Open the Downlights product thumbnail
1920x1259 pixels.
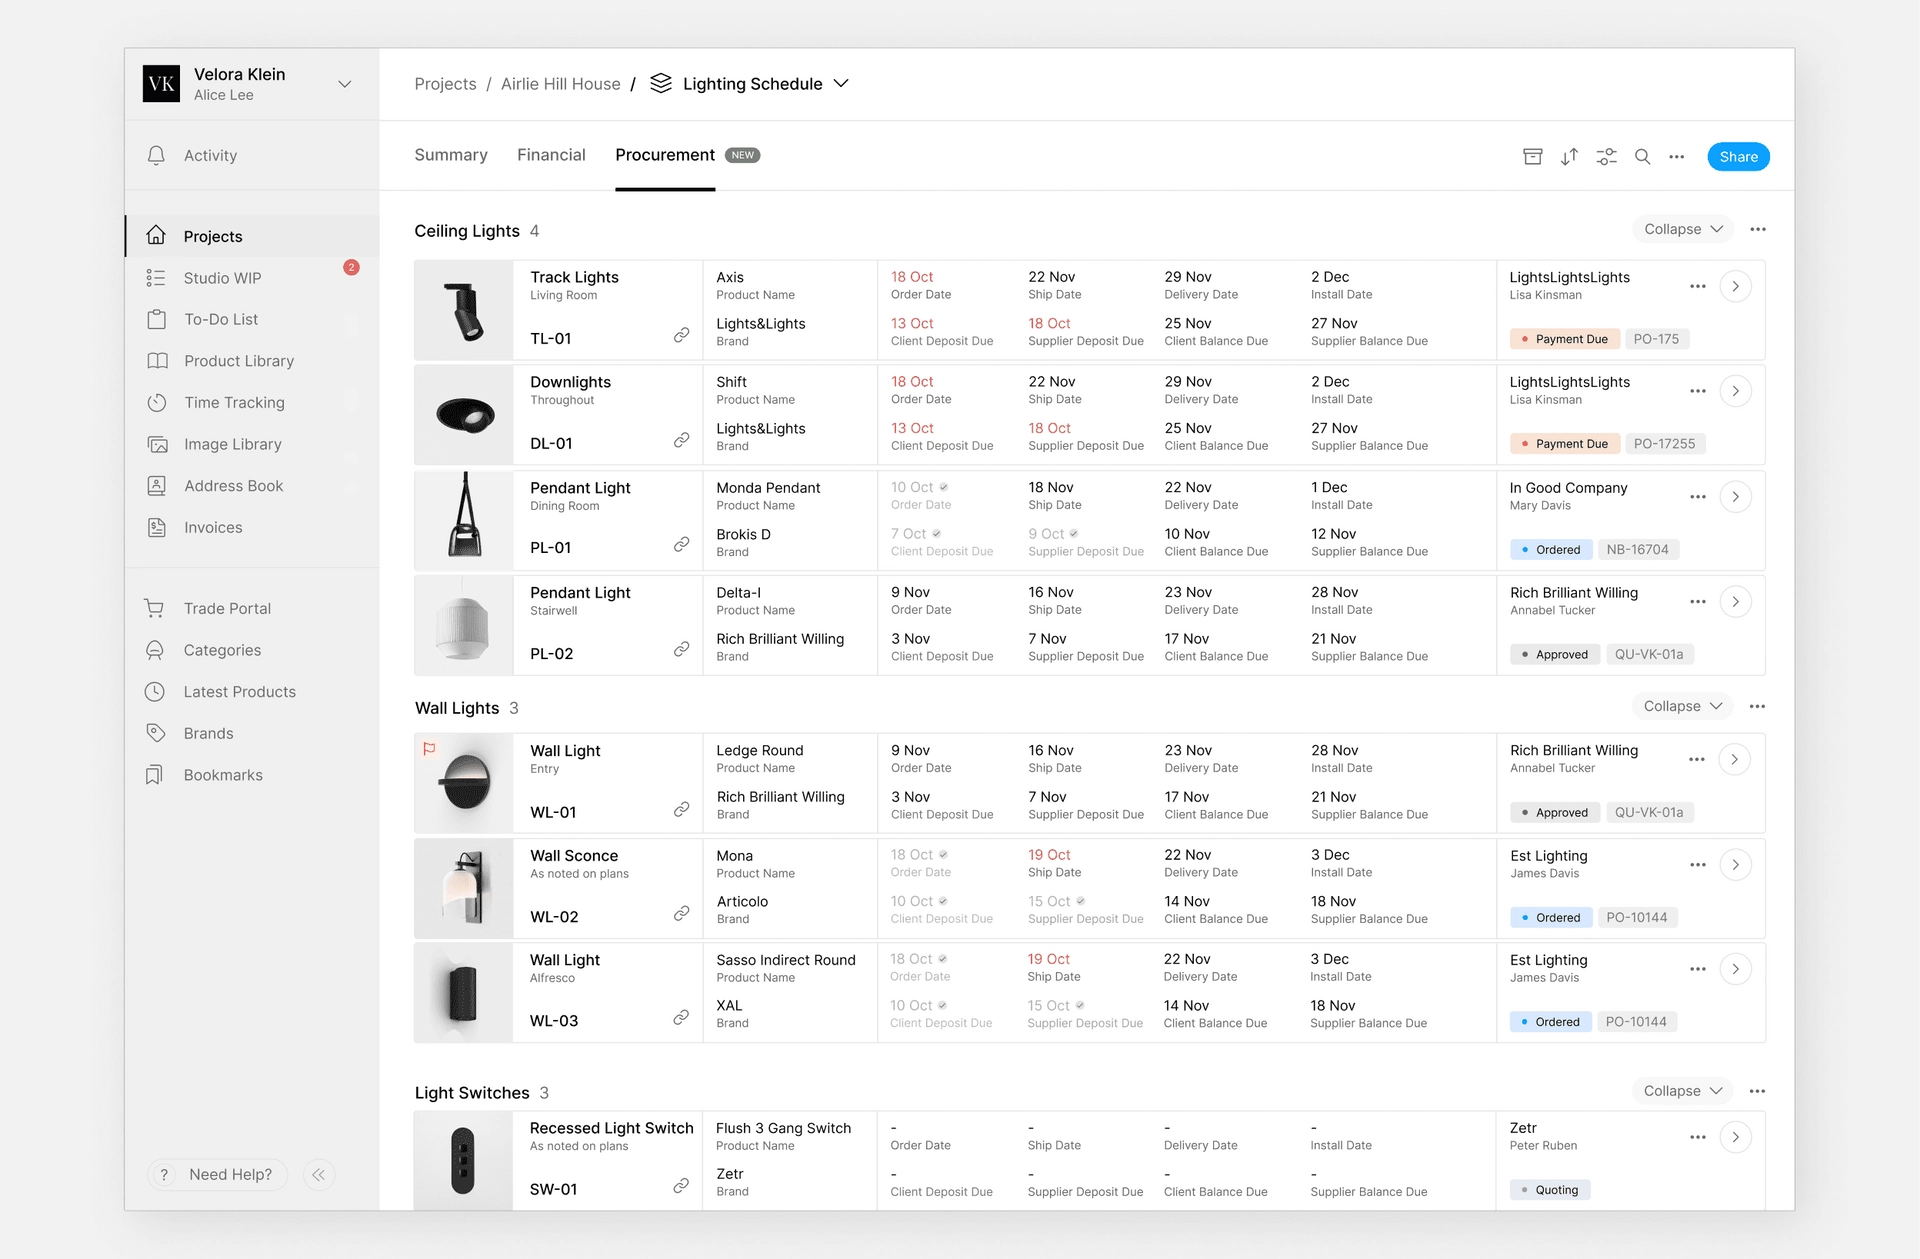click(465, 415)
